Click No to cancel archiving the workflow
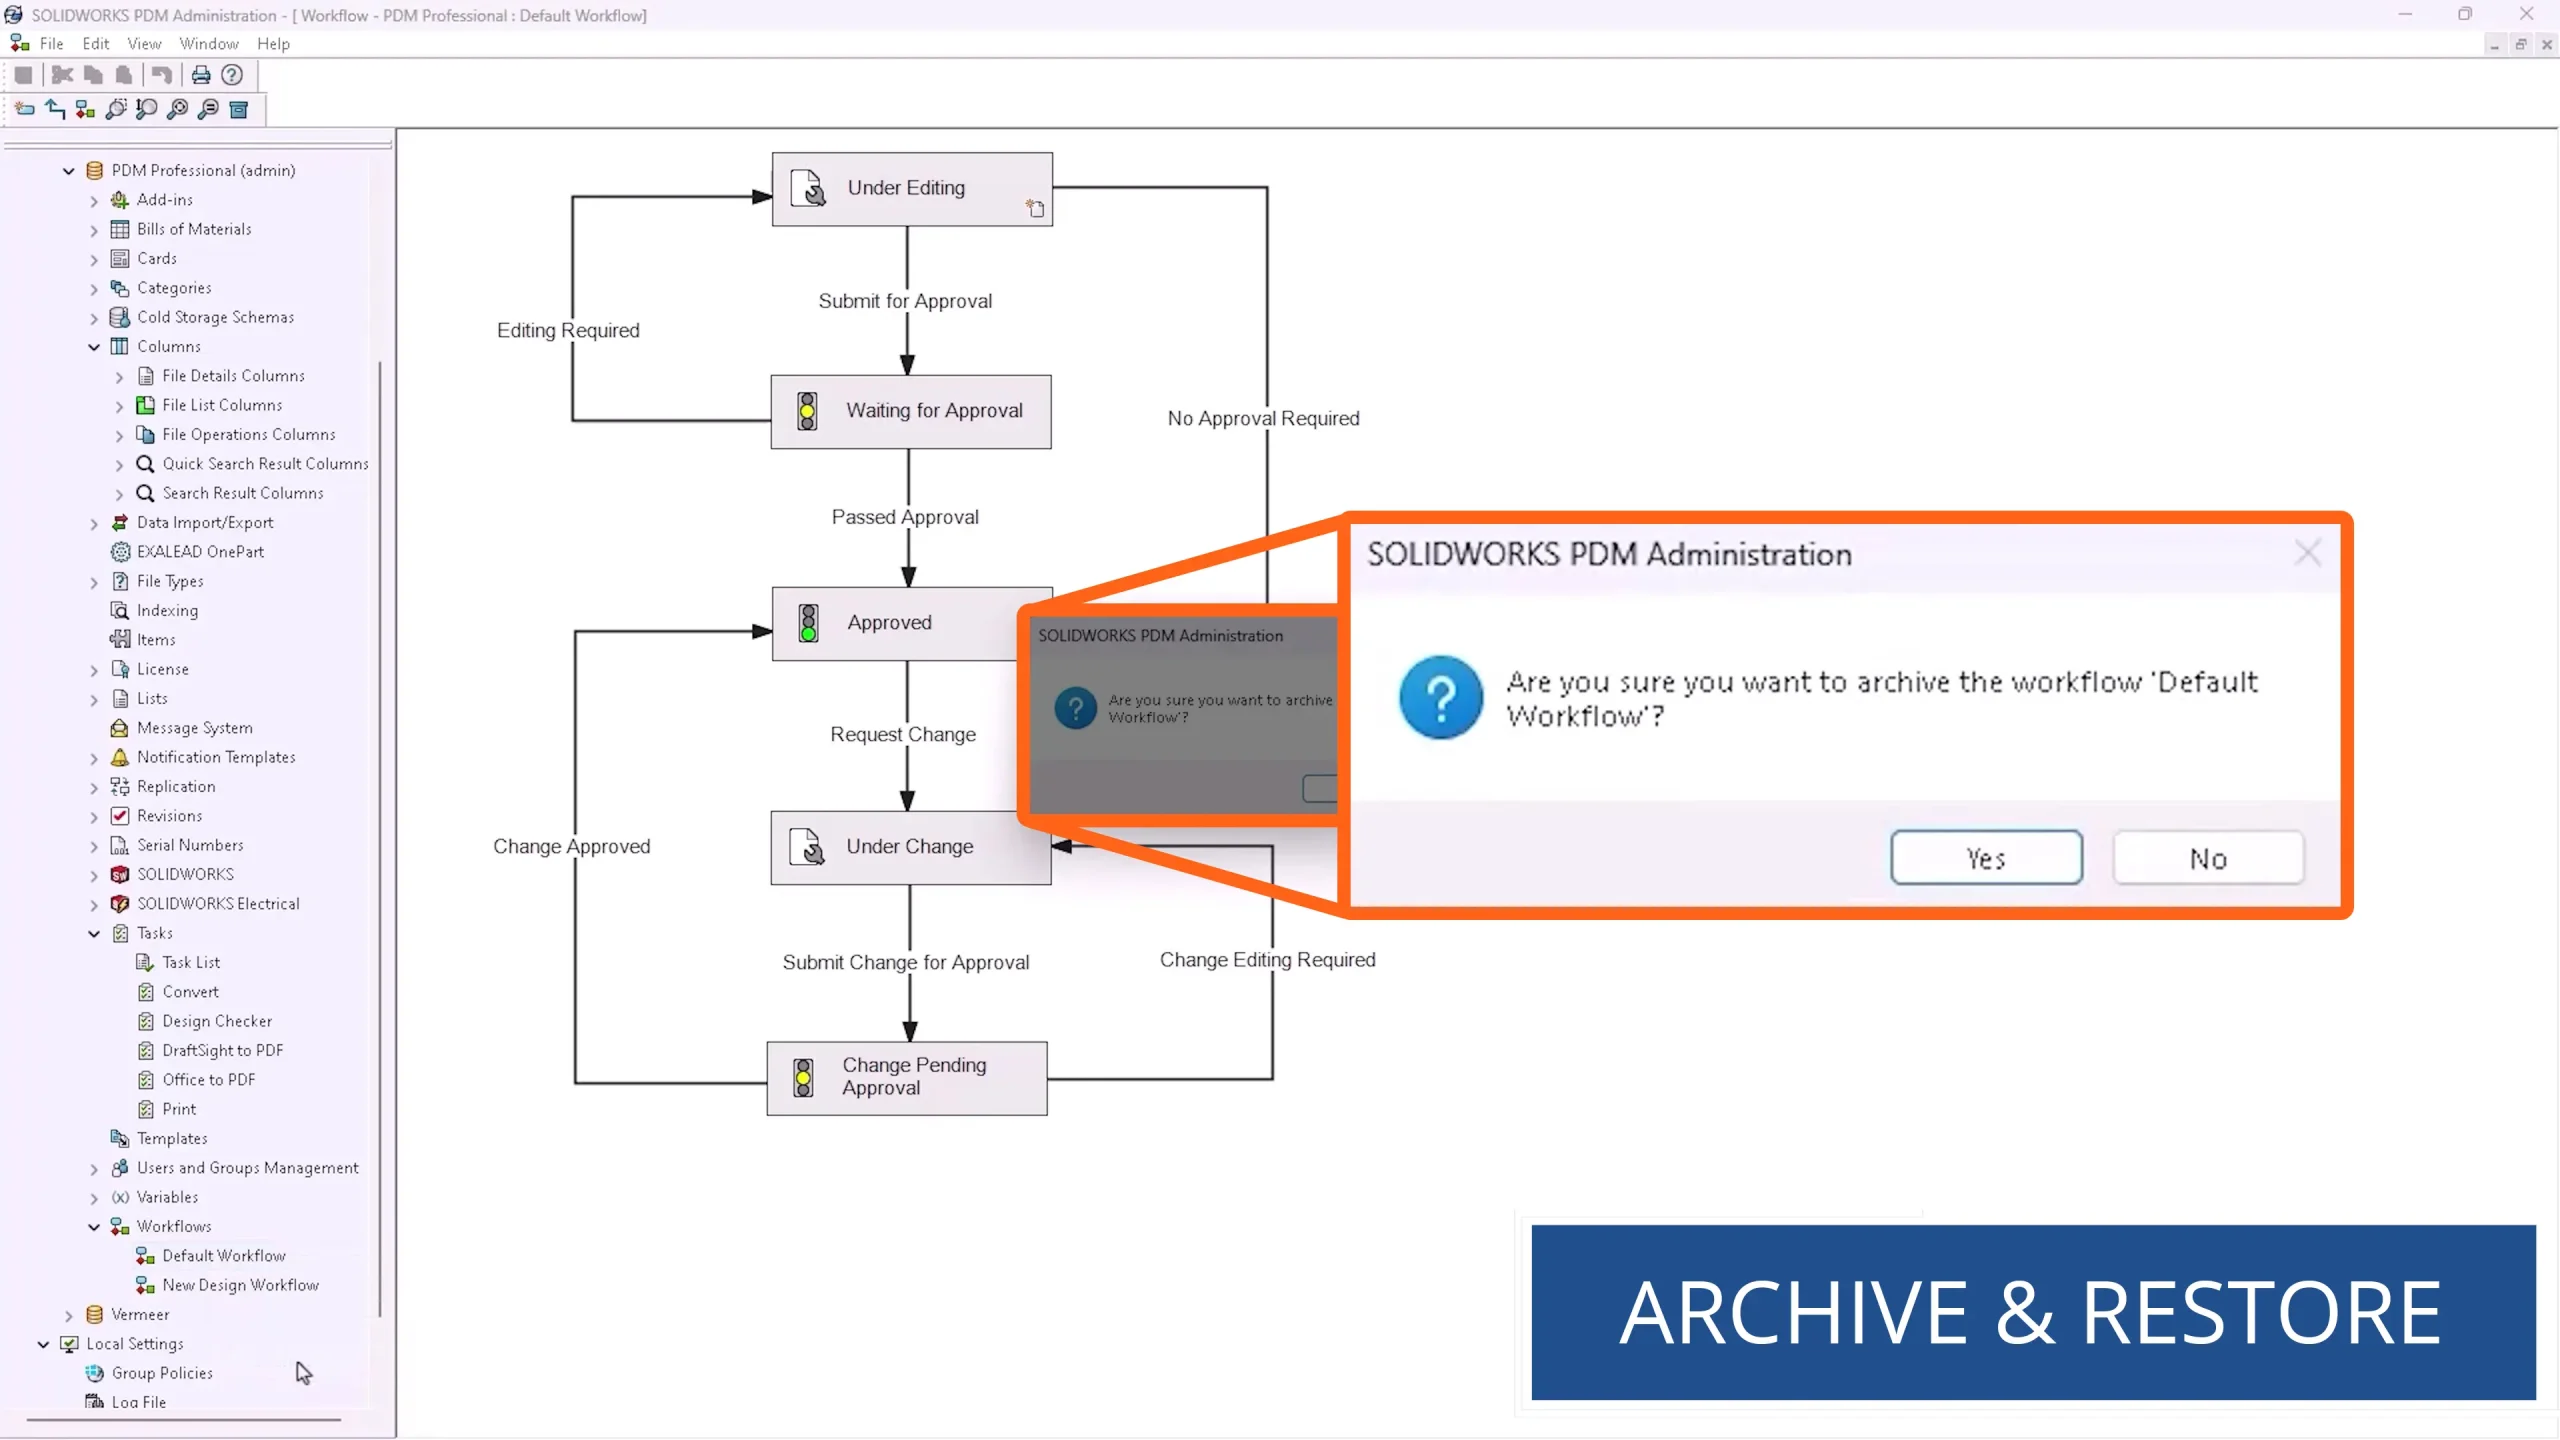Image resolution: width=2560 pixels, height=1440 pixels. click(2208, 857)
